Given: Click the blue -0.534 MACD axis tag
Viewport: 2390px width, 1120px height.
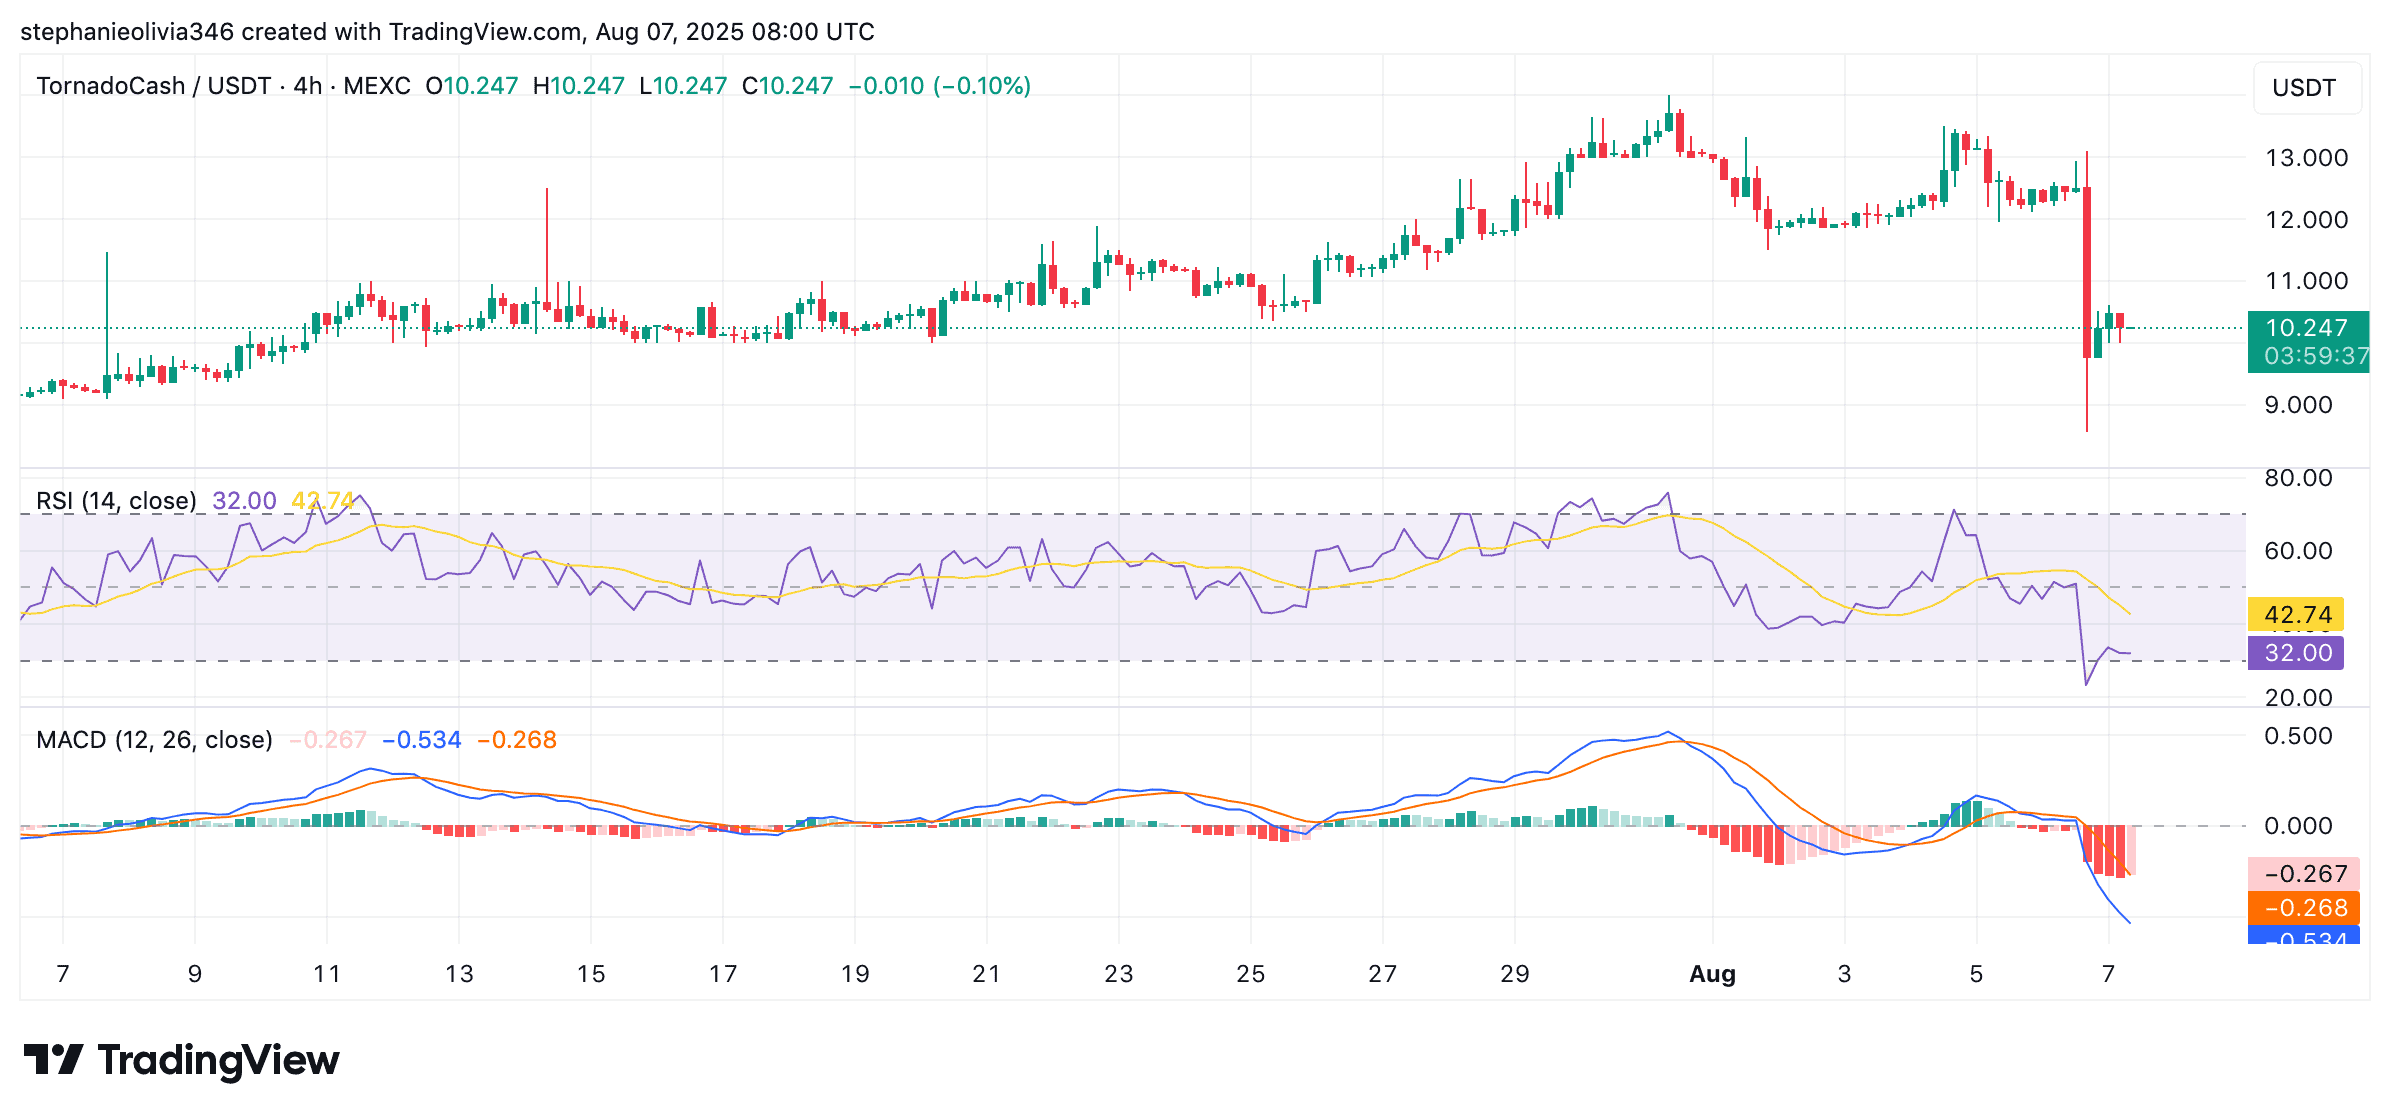Looking at the screenshot, I should [2305, 937].
